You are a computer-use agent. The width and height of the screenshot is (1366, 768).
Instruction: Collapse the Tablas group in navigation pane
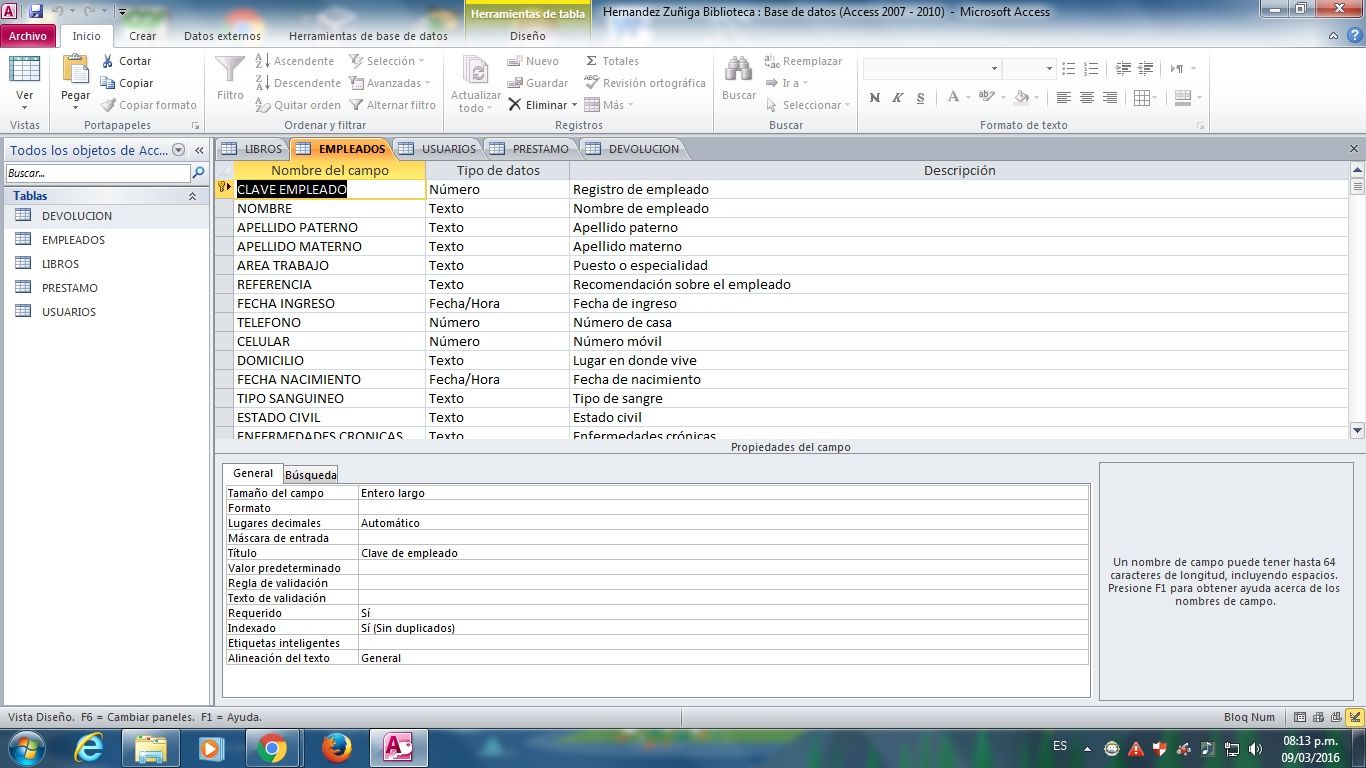[x=192, y=197]
